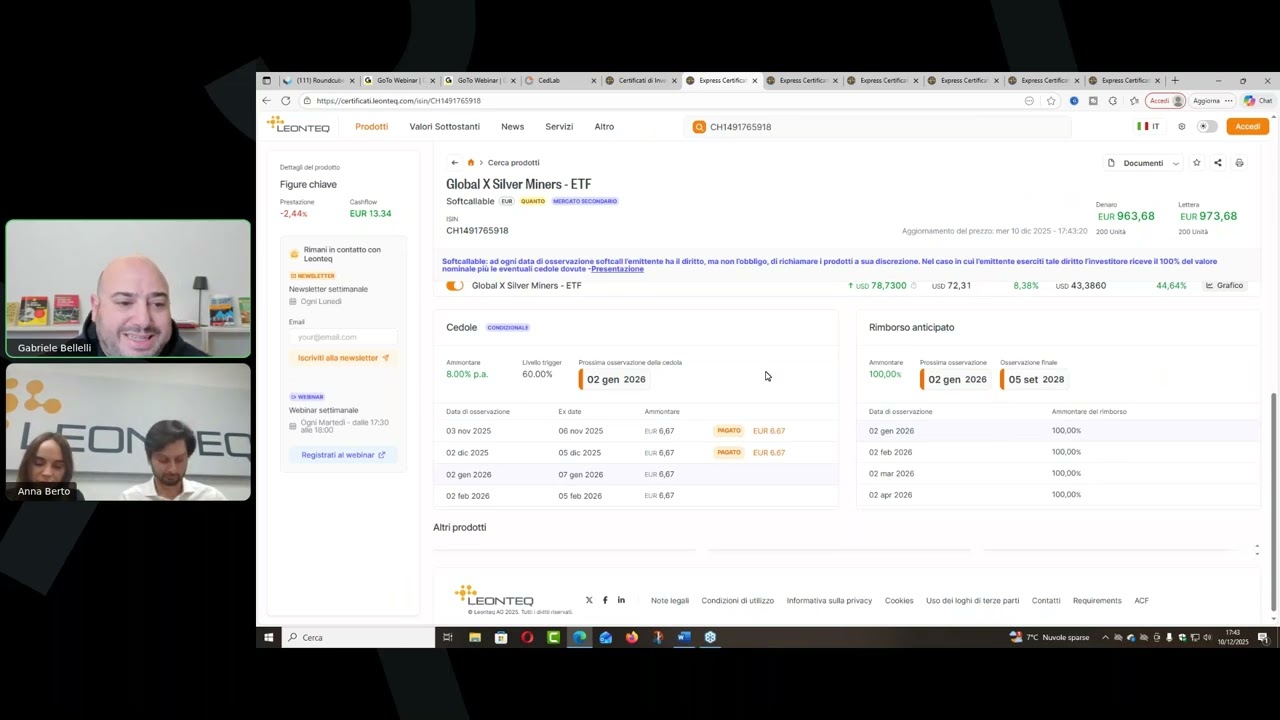
Task: Open the Facebook icon in footer
Action: [605, 600]
